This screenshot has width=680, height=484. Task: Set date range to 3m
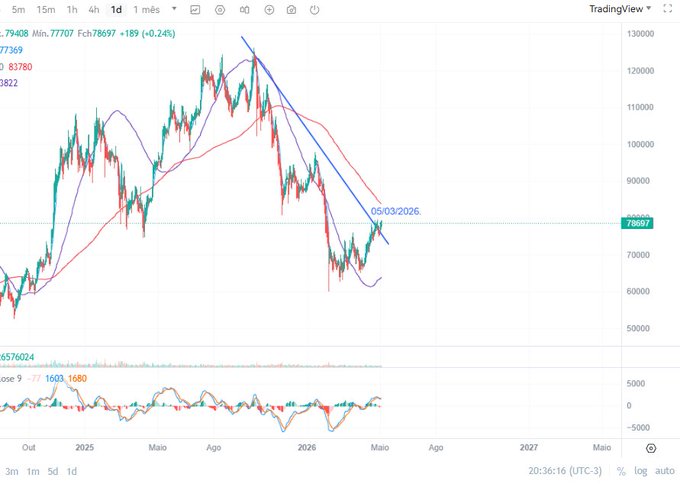(12, 471)
